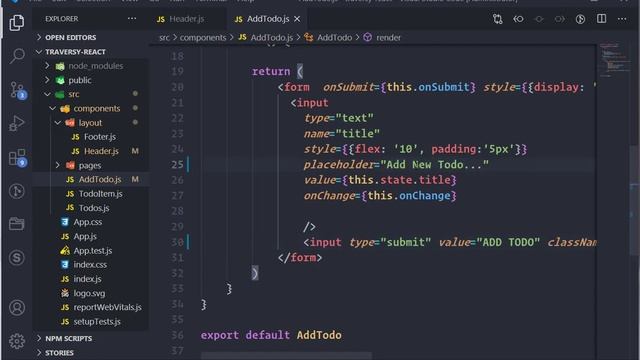The width and height of the screenshot is (640, 360).
Task: Click the "export default AddTodo" line
Action: point(271,335)
